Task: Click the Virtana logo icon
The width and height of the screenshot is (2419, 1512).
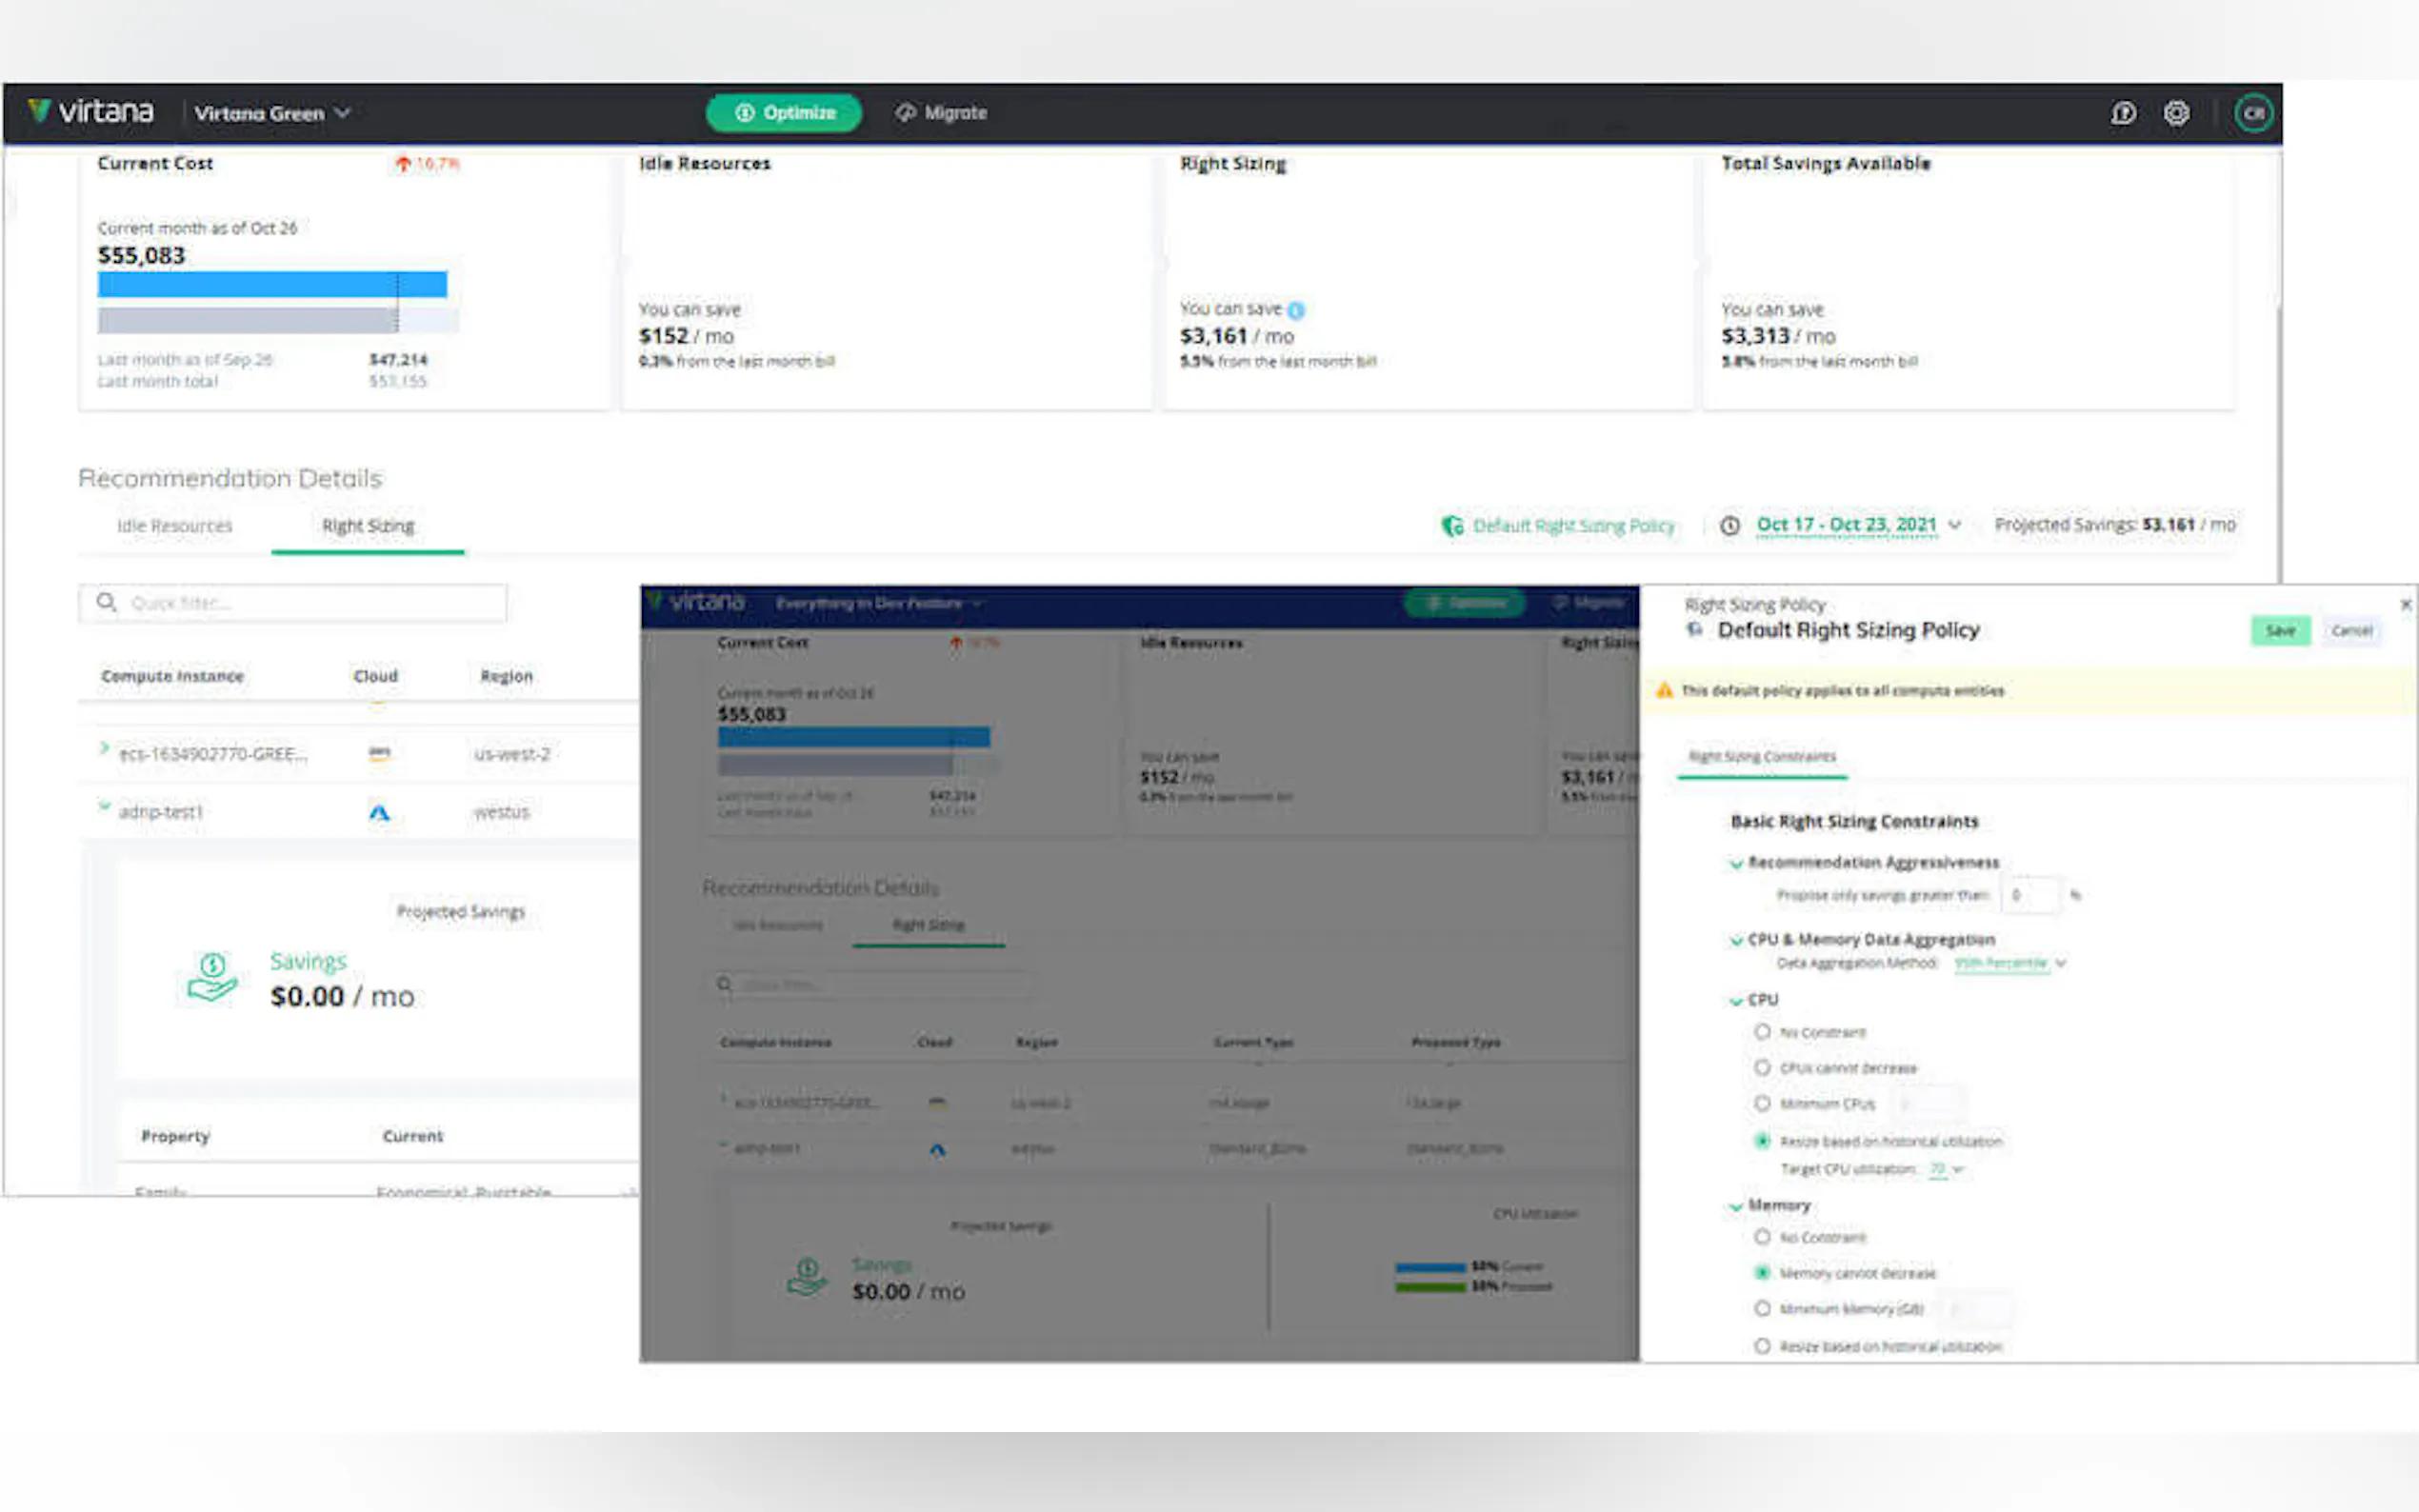Action: (x=39, y=110)
